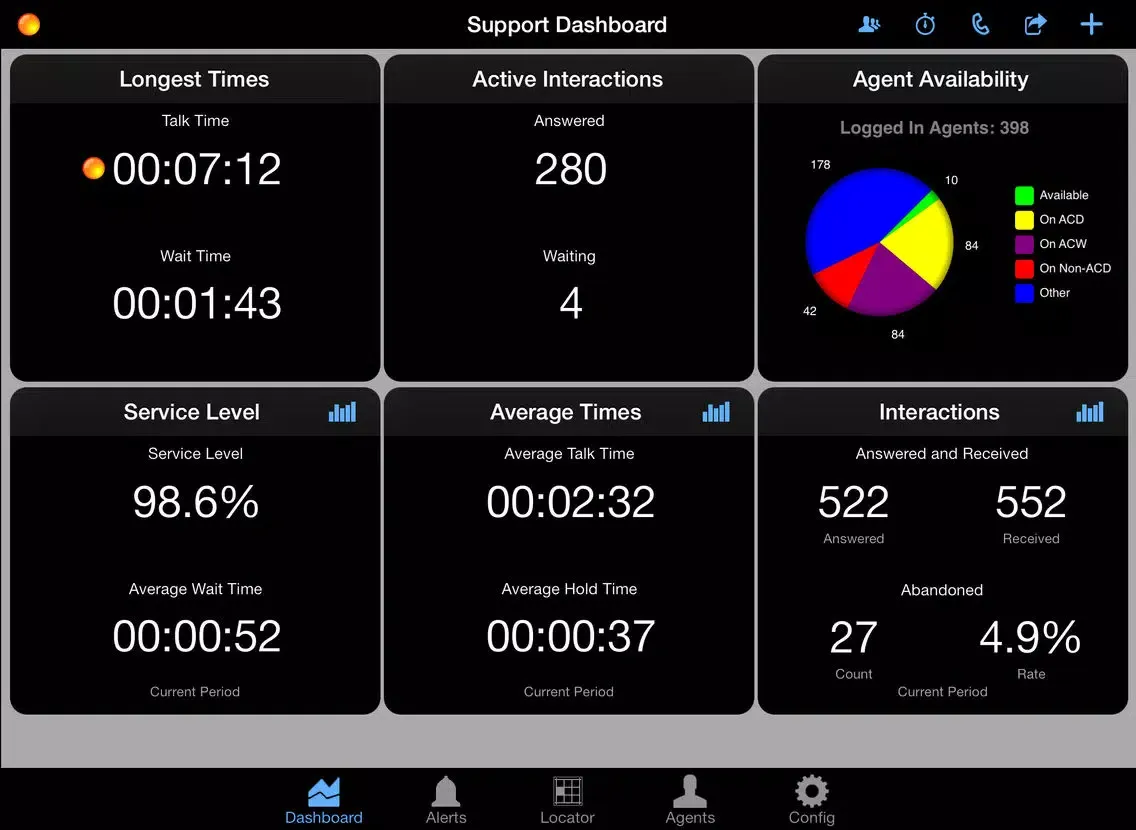The width and height of the screenshot is (1136, 830).
Task: Click the abandoned count 27
Action: coord(853,637)
